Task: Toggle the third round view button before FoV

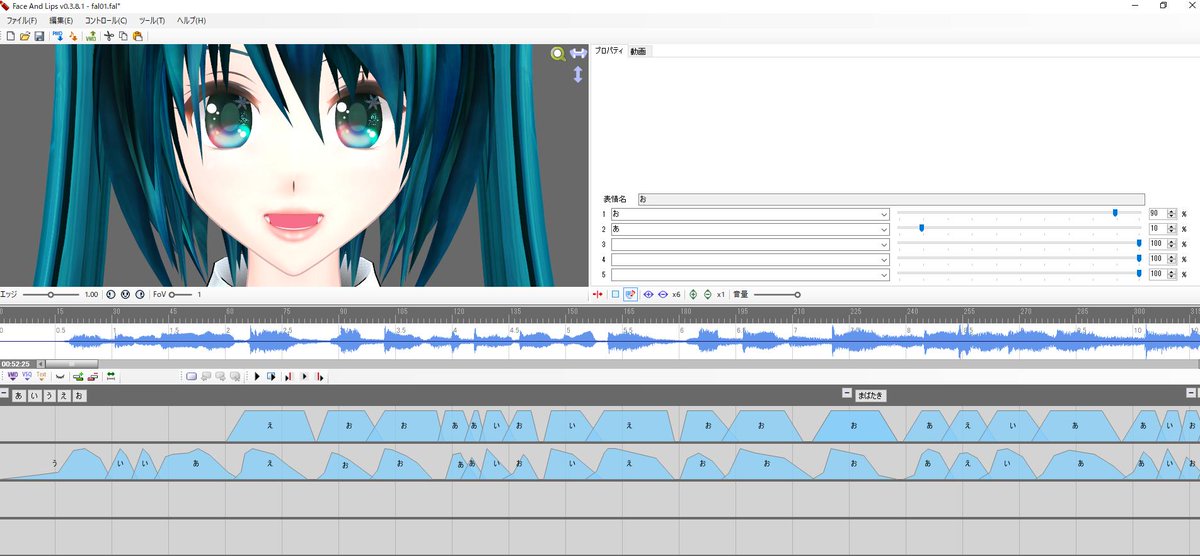Action: pos(139,295)
